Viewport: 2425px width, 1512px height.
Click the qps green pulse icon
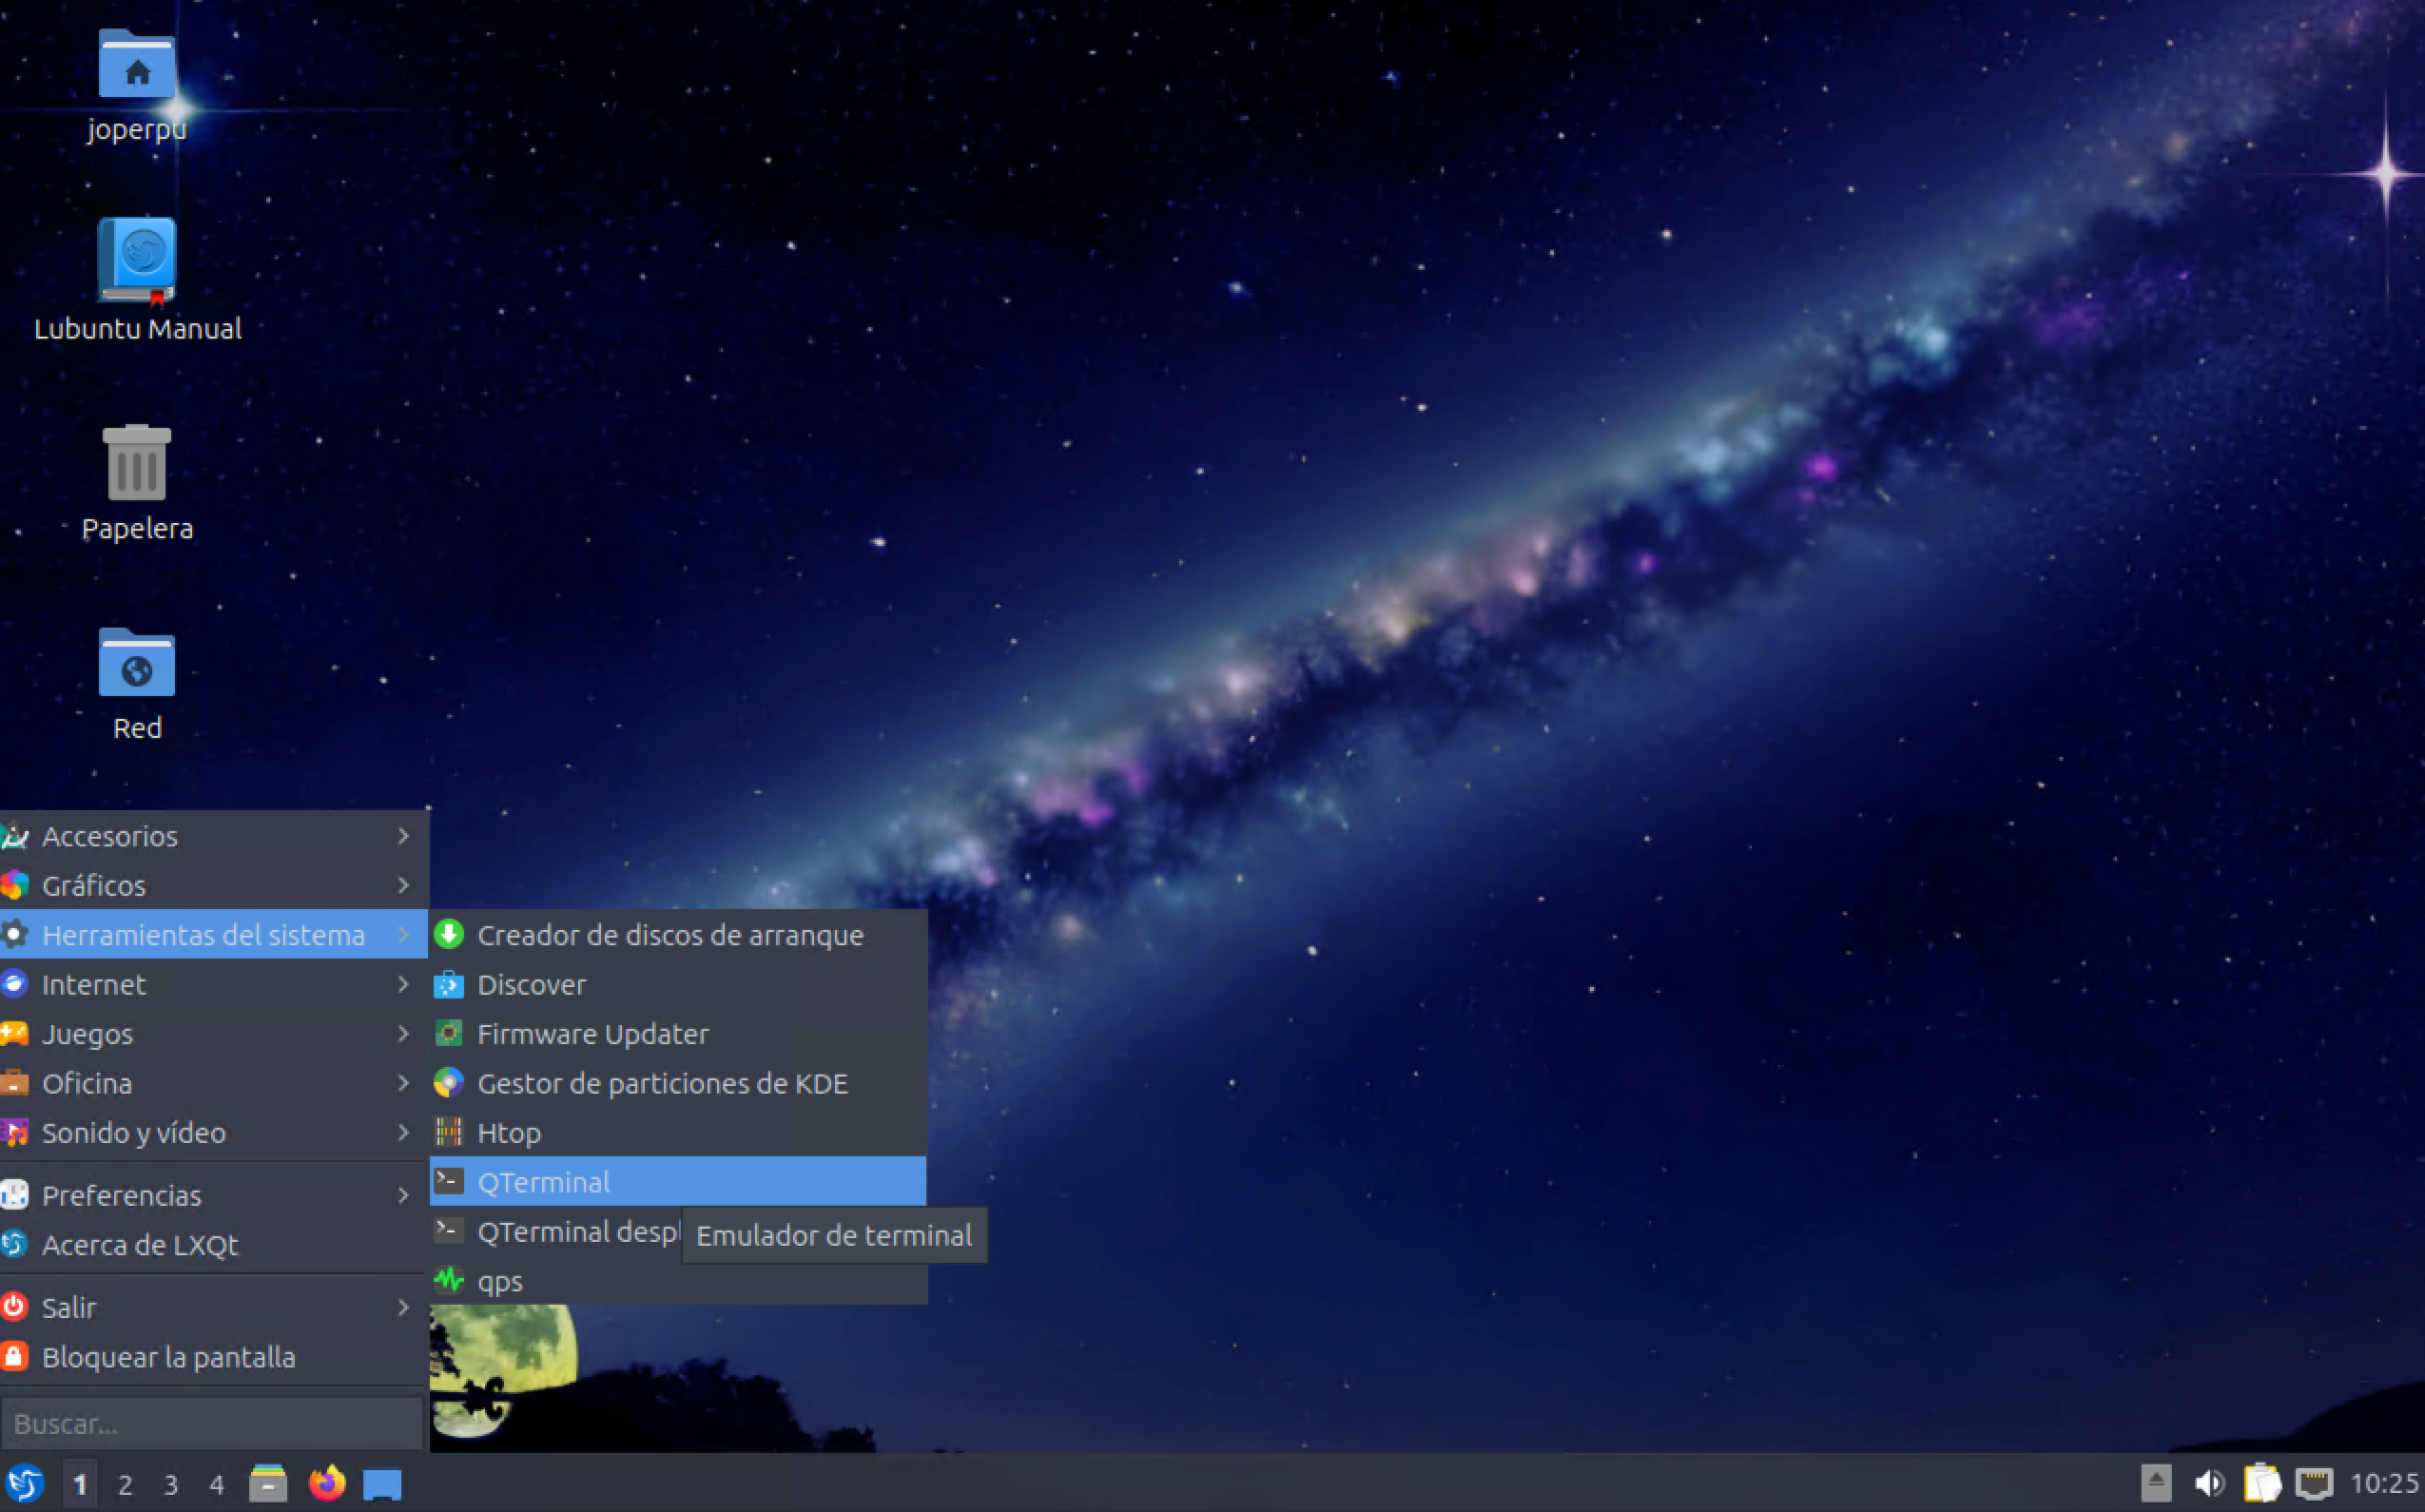(449, 1280)
